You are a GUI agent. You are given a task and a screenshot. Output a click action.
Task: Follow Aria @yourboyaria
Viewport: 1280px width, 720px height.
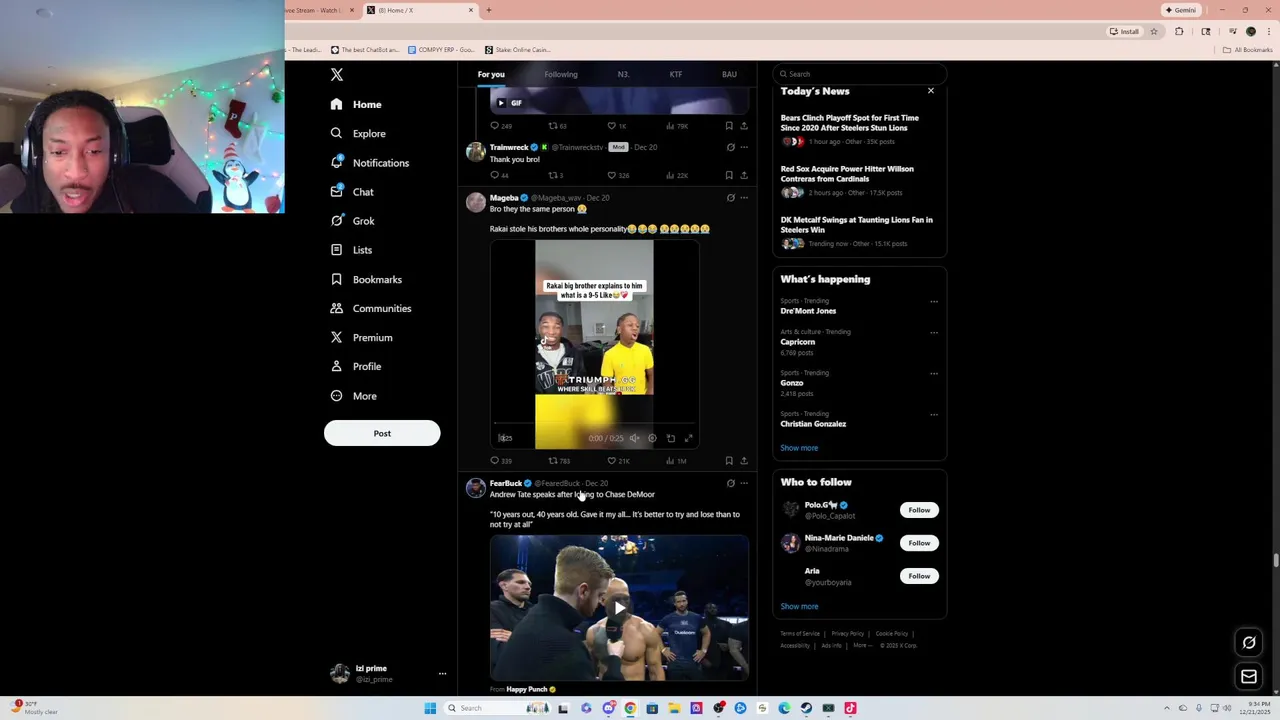[919, 576]
